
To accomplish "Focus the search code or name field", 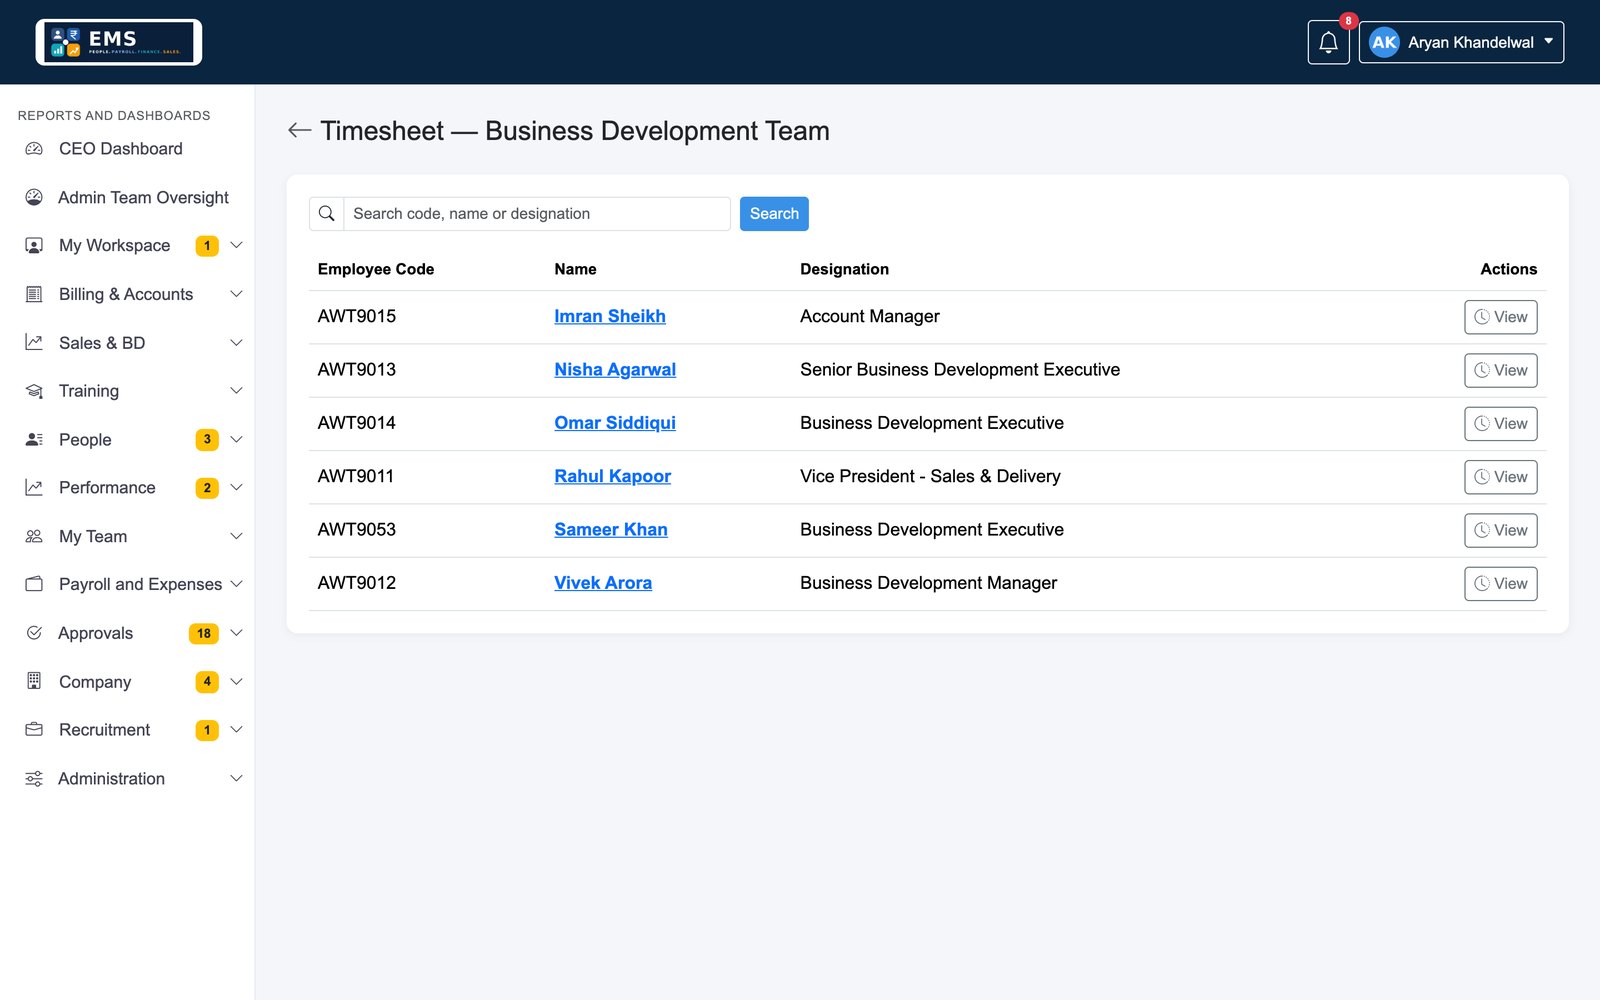I will [537, 214].
